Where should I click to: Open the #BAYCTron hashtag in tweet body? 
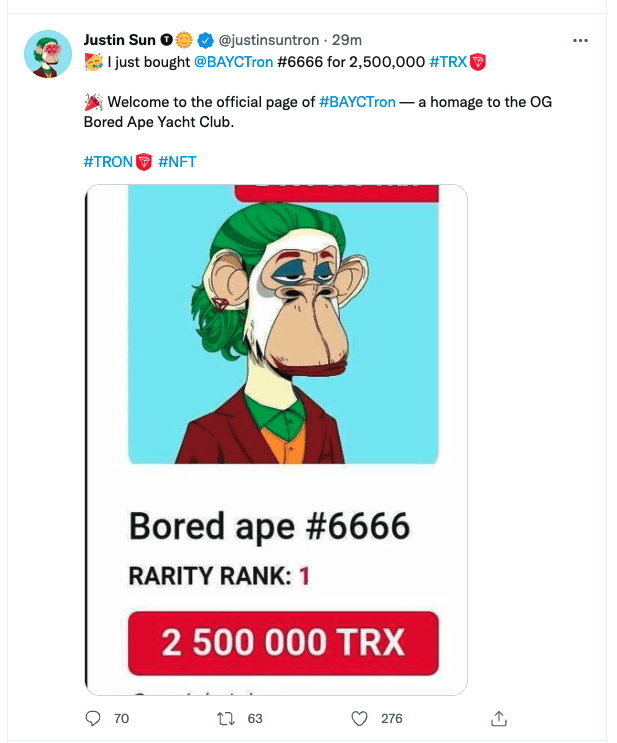click(x=358, y=102)
